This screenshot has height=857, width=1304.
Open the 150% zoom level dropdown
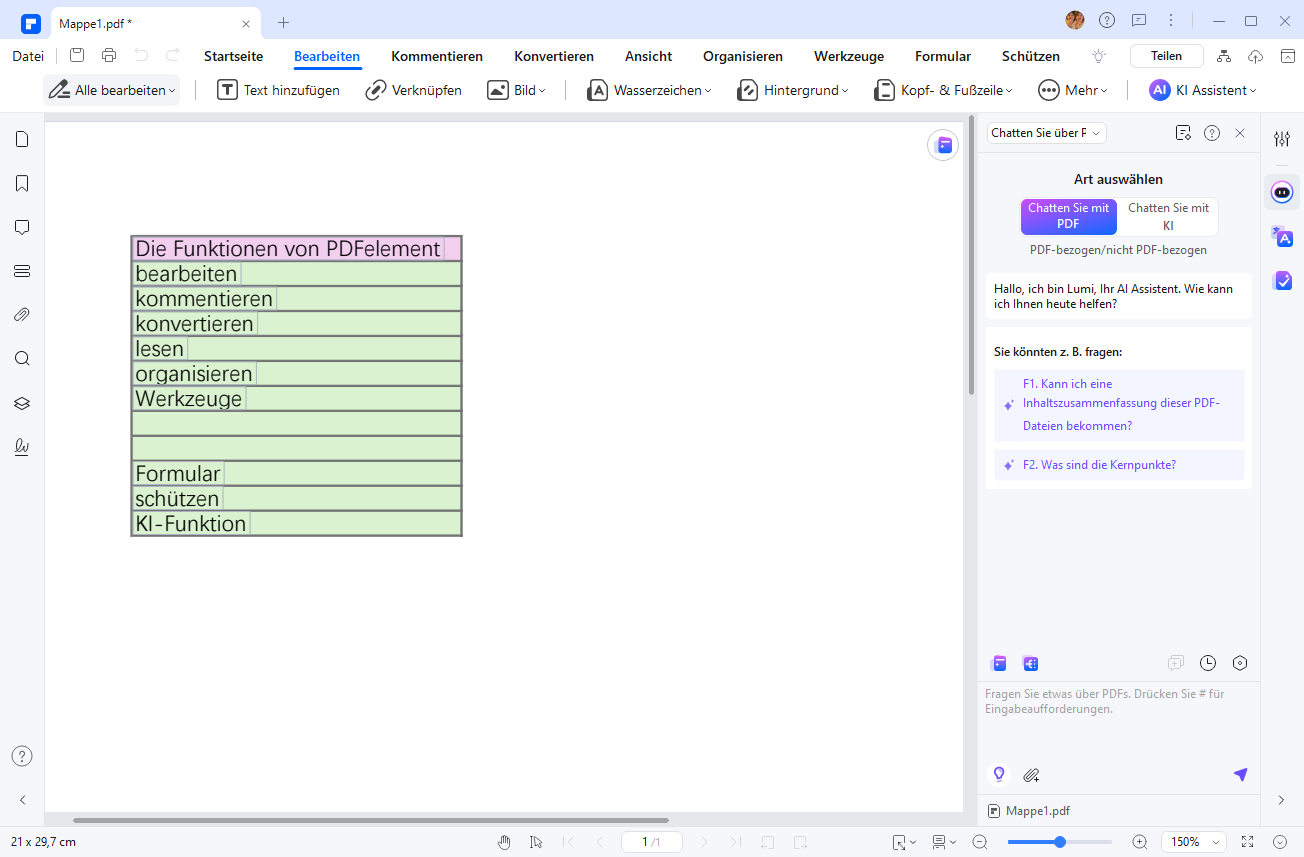tap(1194, 842)
